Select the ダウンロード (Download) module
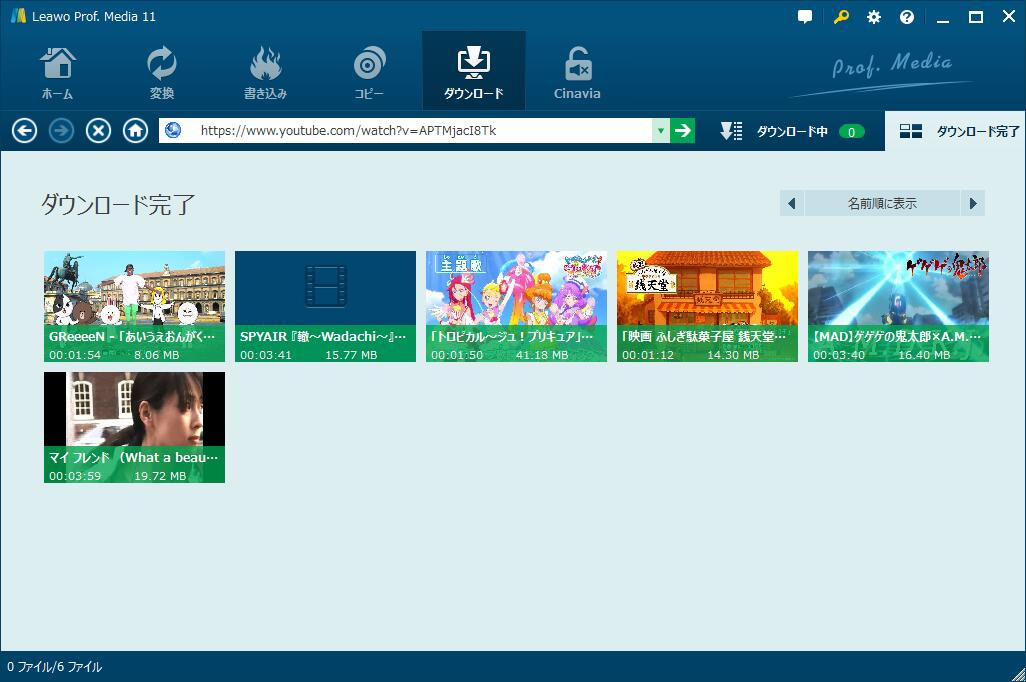The height and width of the screenshot is (682, 1026). (x=474, y=72)
